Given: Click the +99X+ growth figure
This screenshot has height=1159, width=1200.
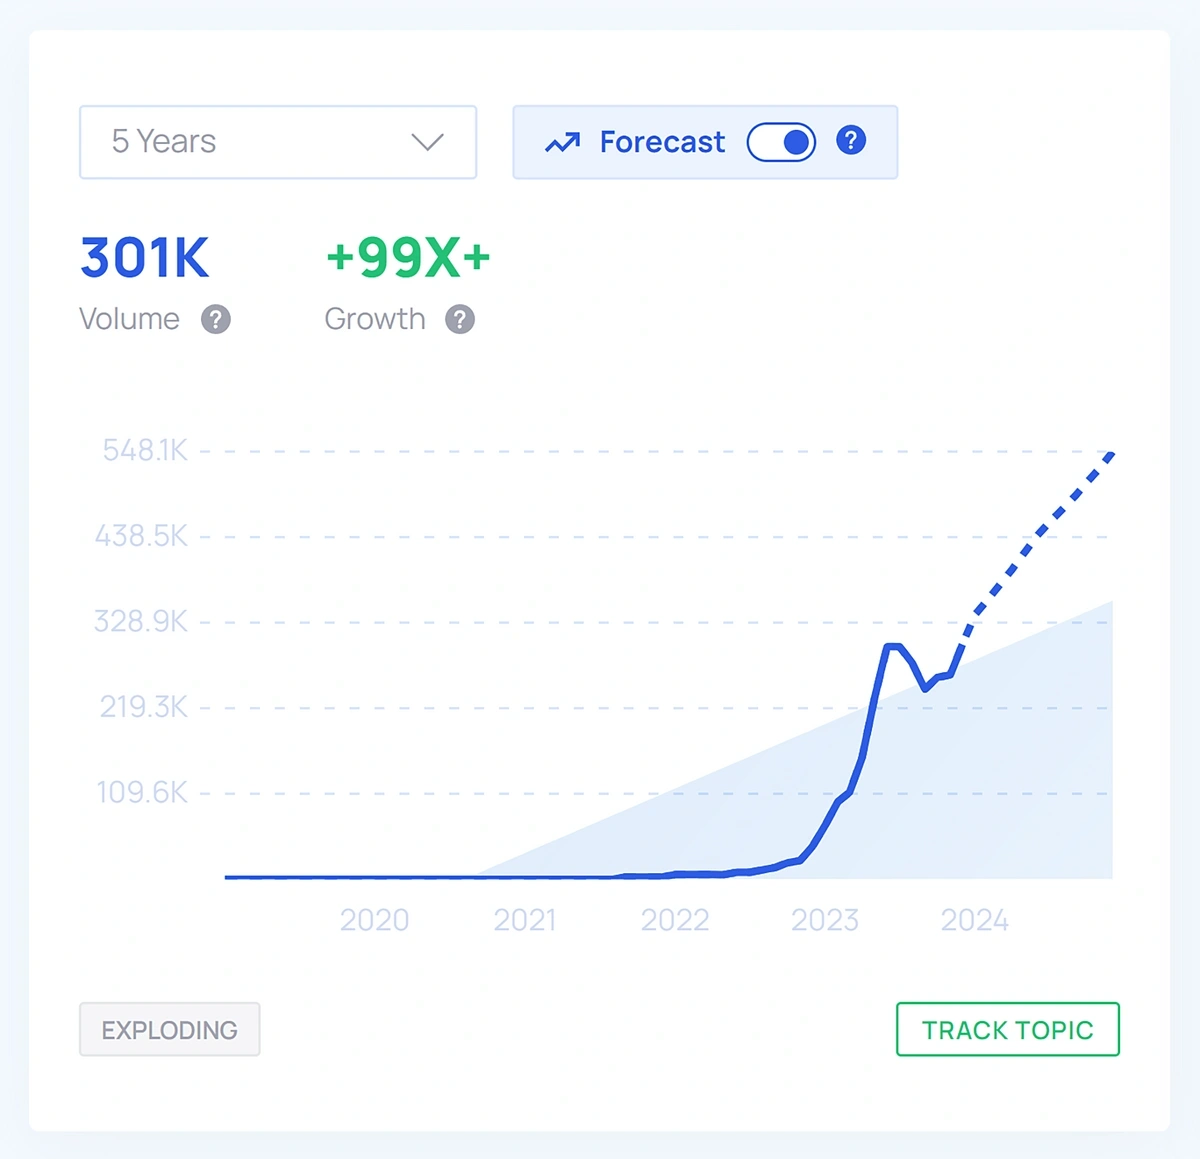Looking at the screenshot, I should click(x=408, y=258).
